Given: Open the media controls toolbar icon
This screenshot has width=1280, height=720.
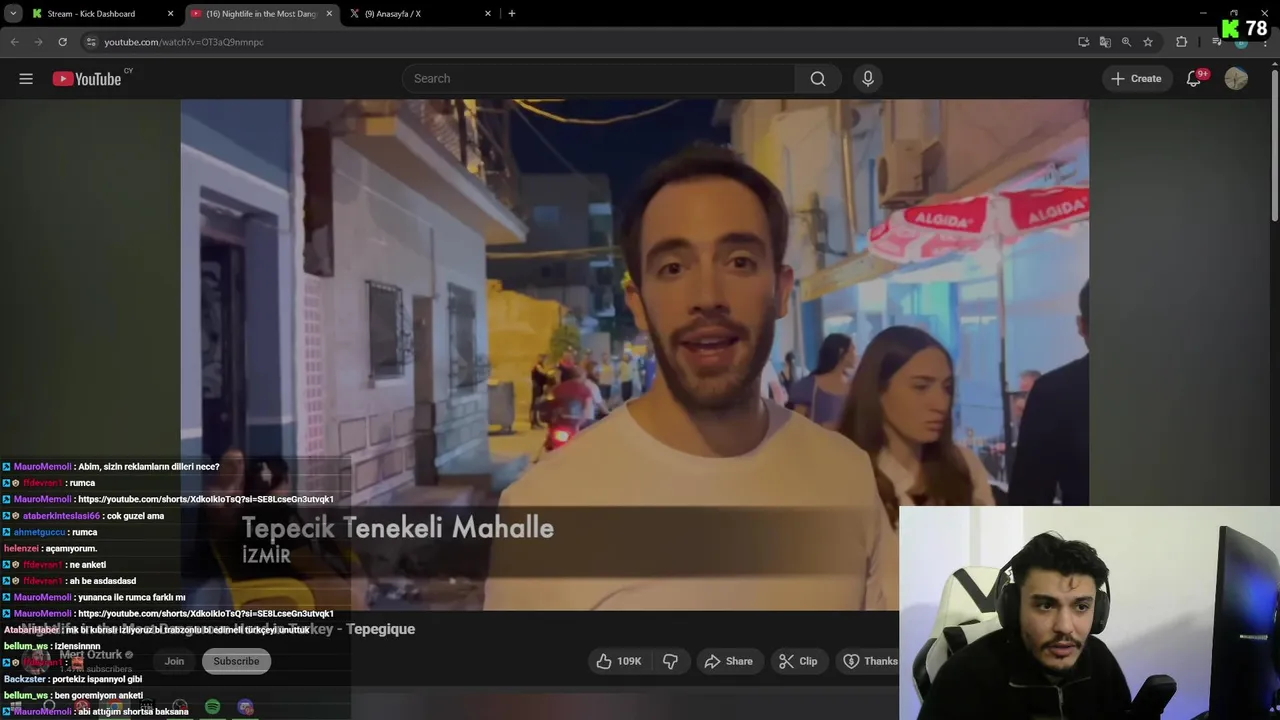Looking at the screenshot, I should coord(1216,42).
